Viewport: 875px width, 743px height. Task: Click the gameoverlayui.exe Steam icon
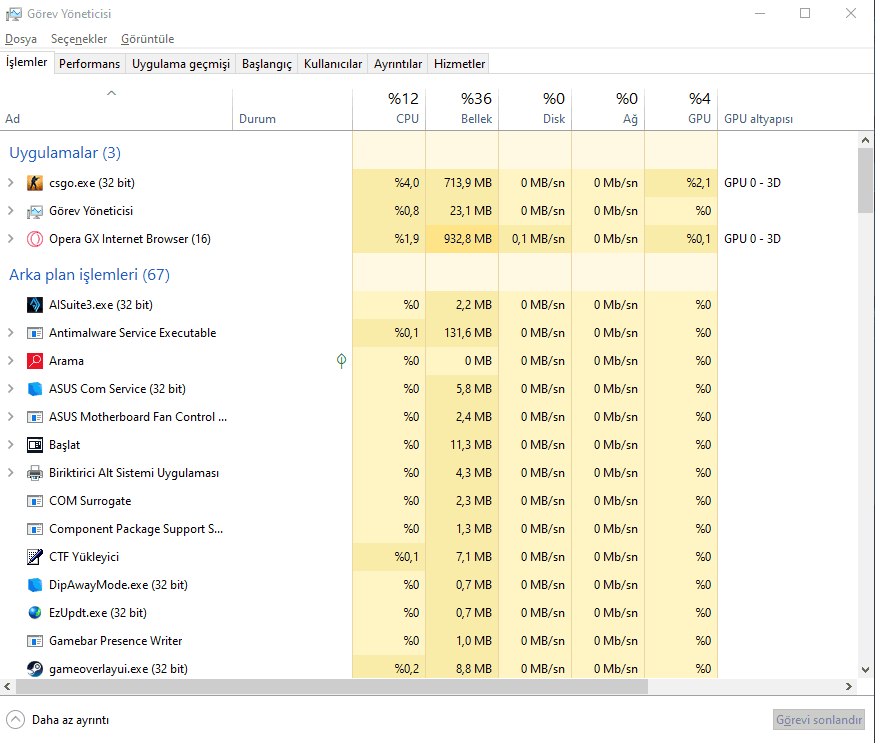coord(35,669)
